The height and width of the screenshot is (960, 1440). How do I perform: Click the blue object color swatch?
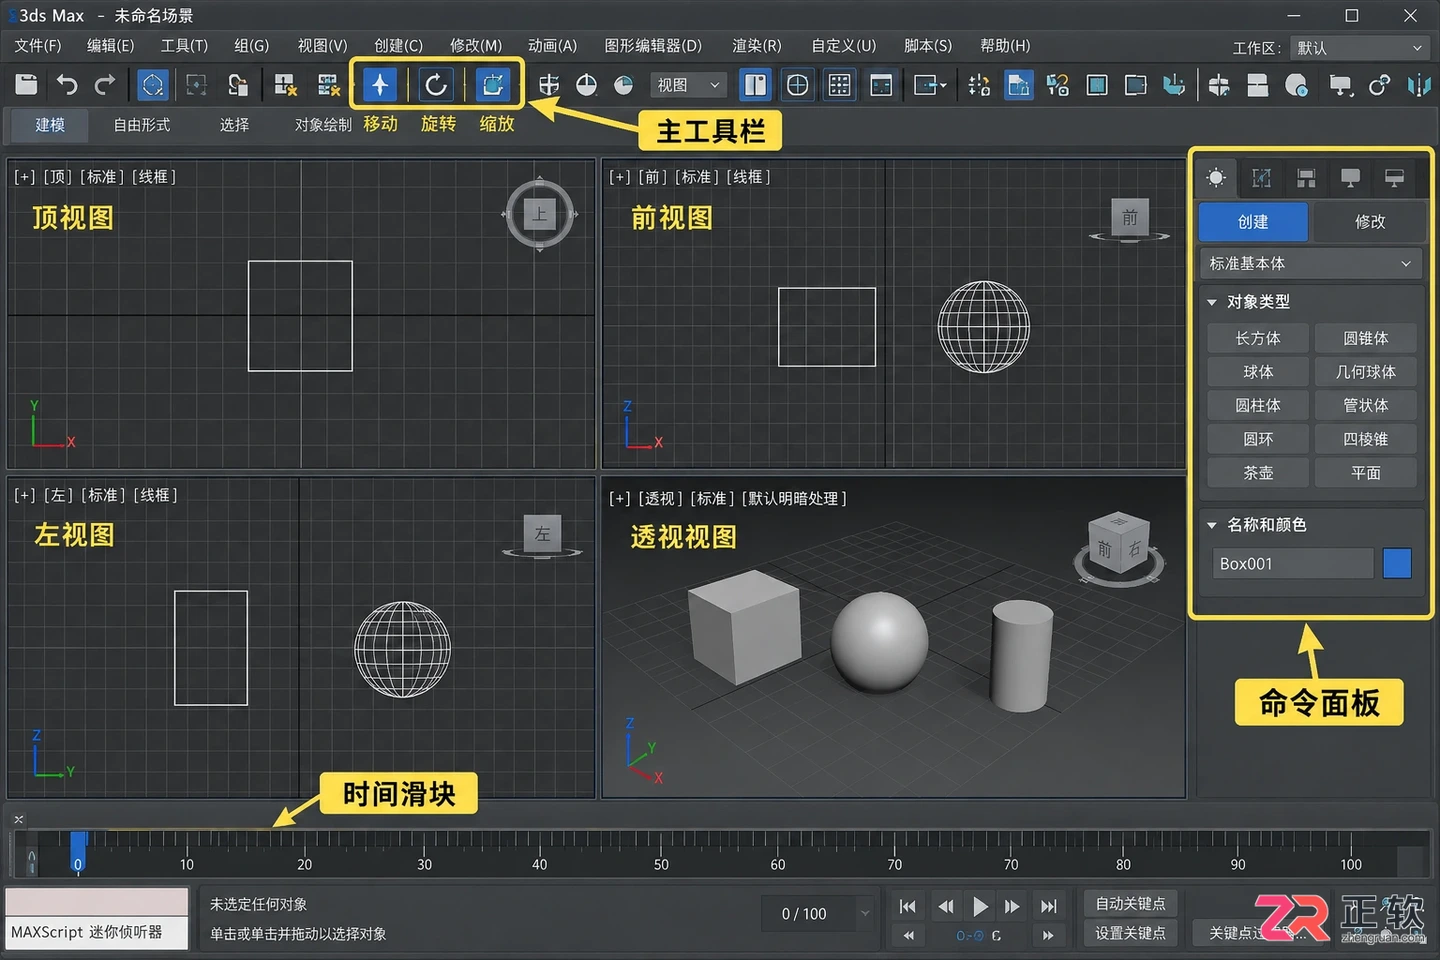click(x=1397, y=563)
